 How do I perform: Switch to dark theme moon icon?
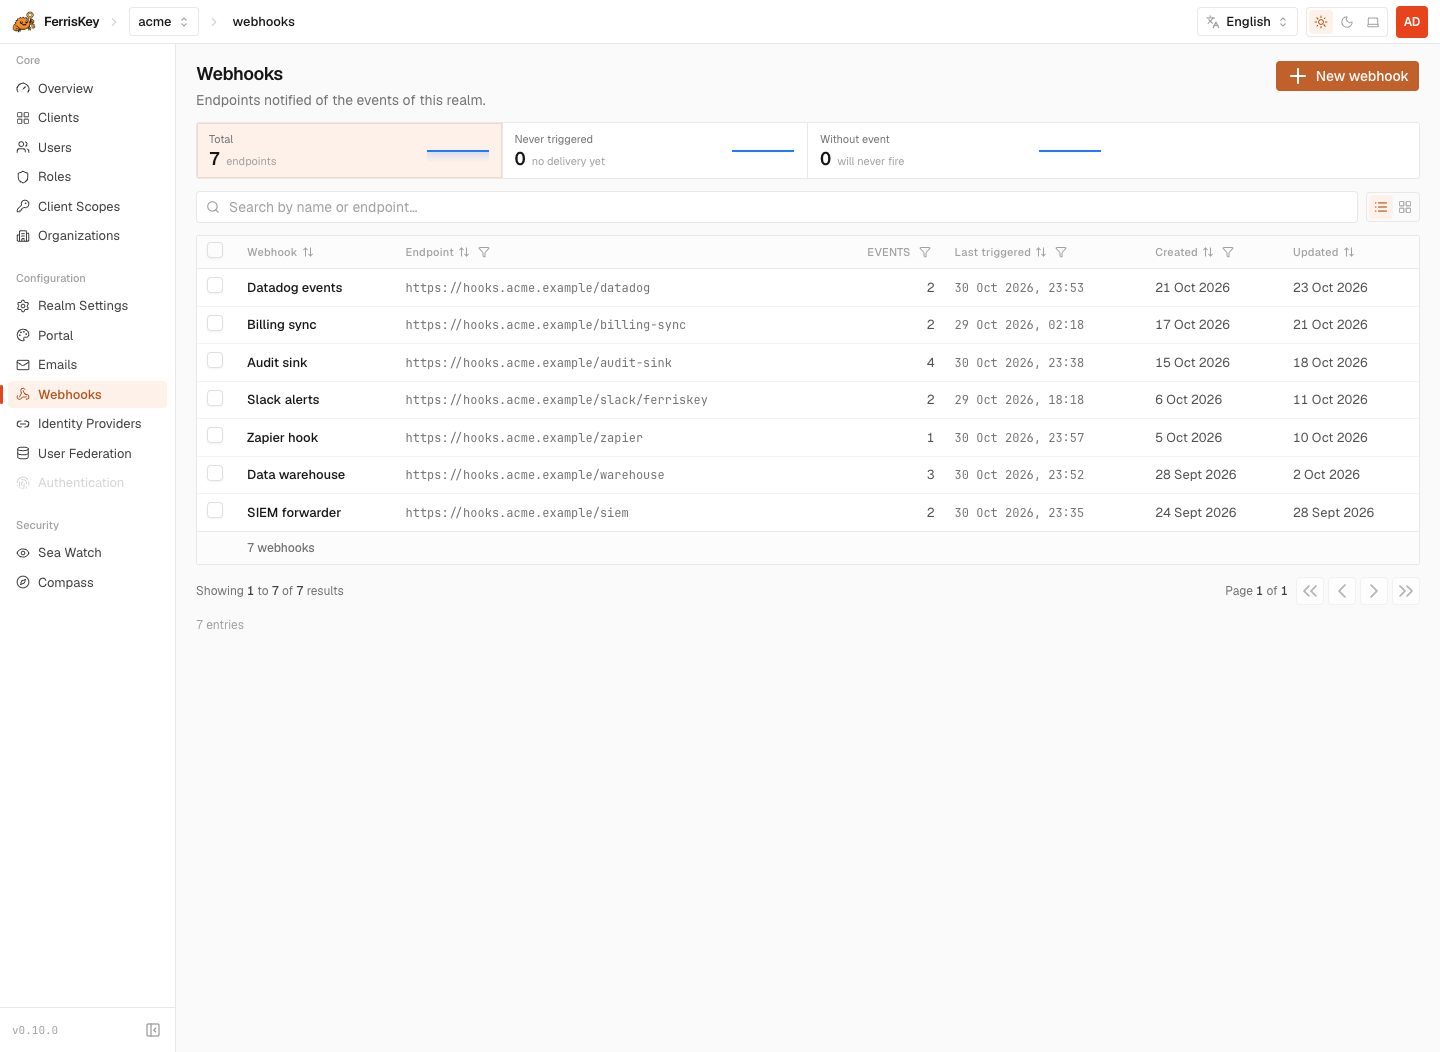(1347, 22)
